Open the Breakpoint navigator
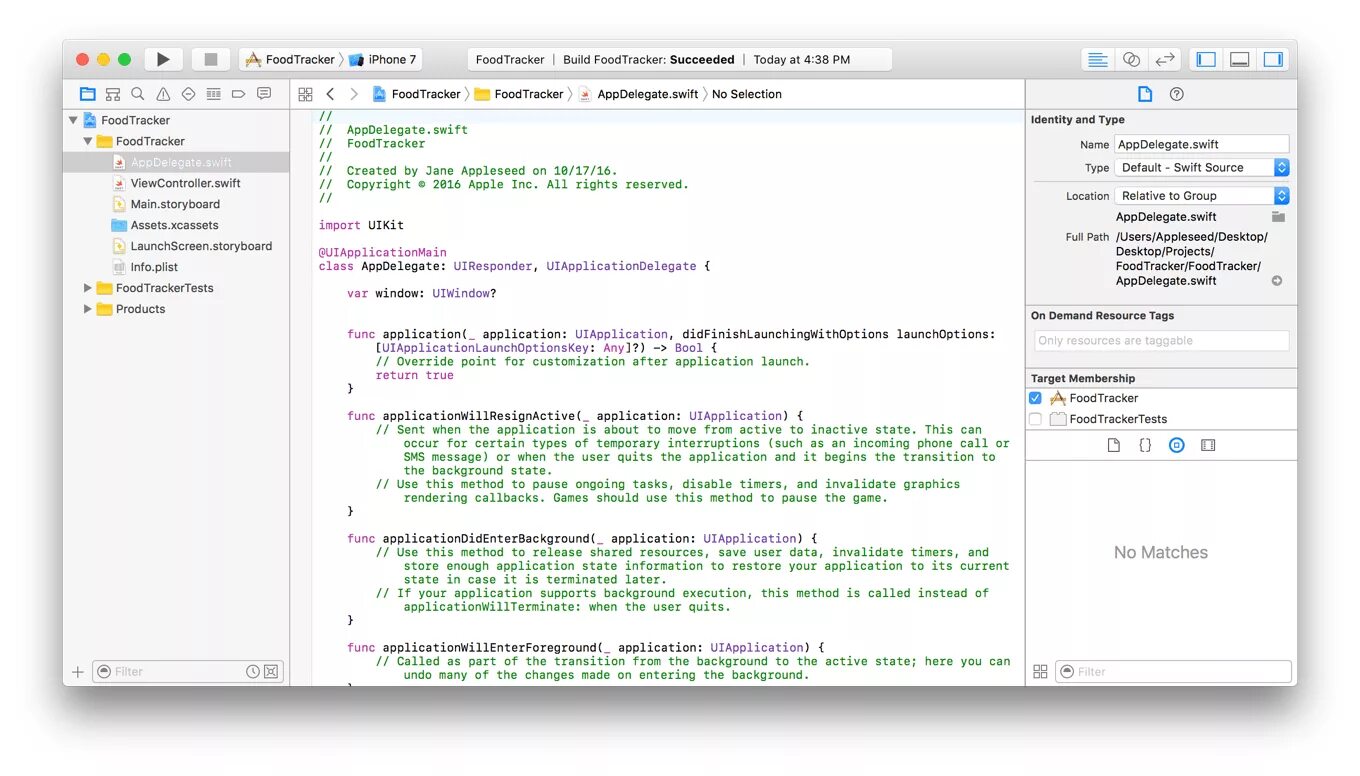1360x776 pixels. 238,94
